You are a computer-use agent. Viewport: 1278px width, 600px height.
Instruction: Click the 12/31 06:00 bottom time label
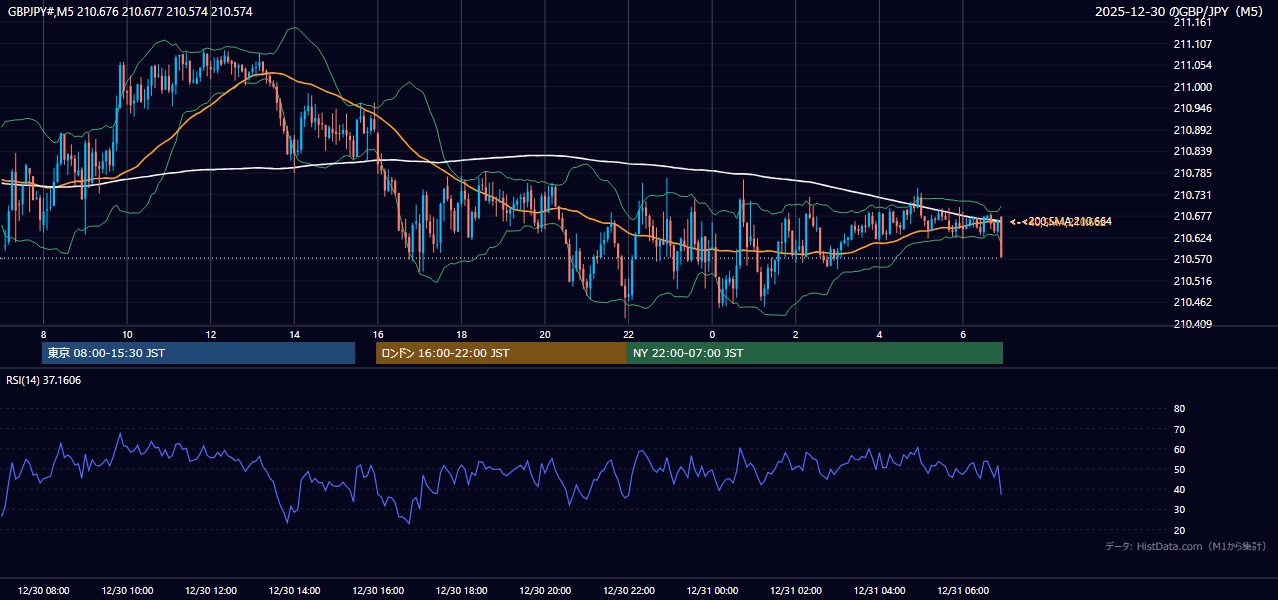pyautogui.click(x=963, y=591)
